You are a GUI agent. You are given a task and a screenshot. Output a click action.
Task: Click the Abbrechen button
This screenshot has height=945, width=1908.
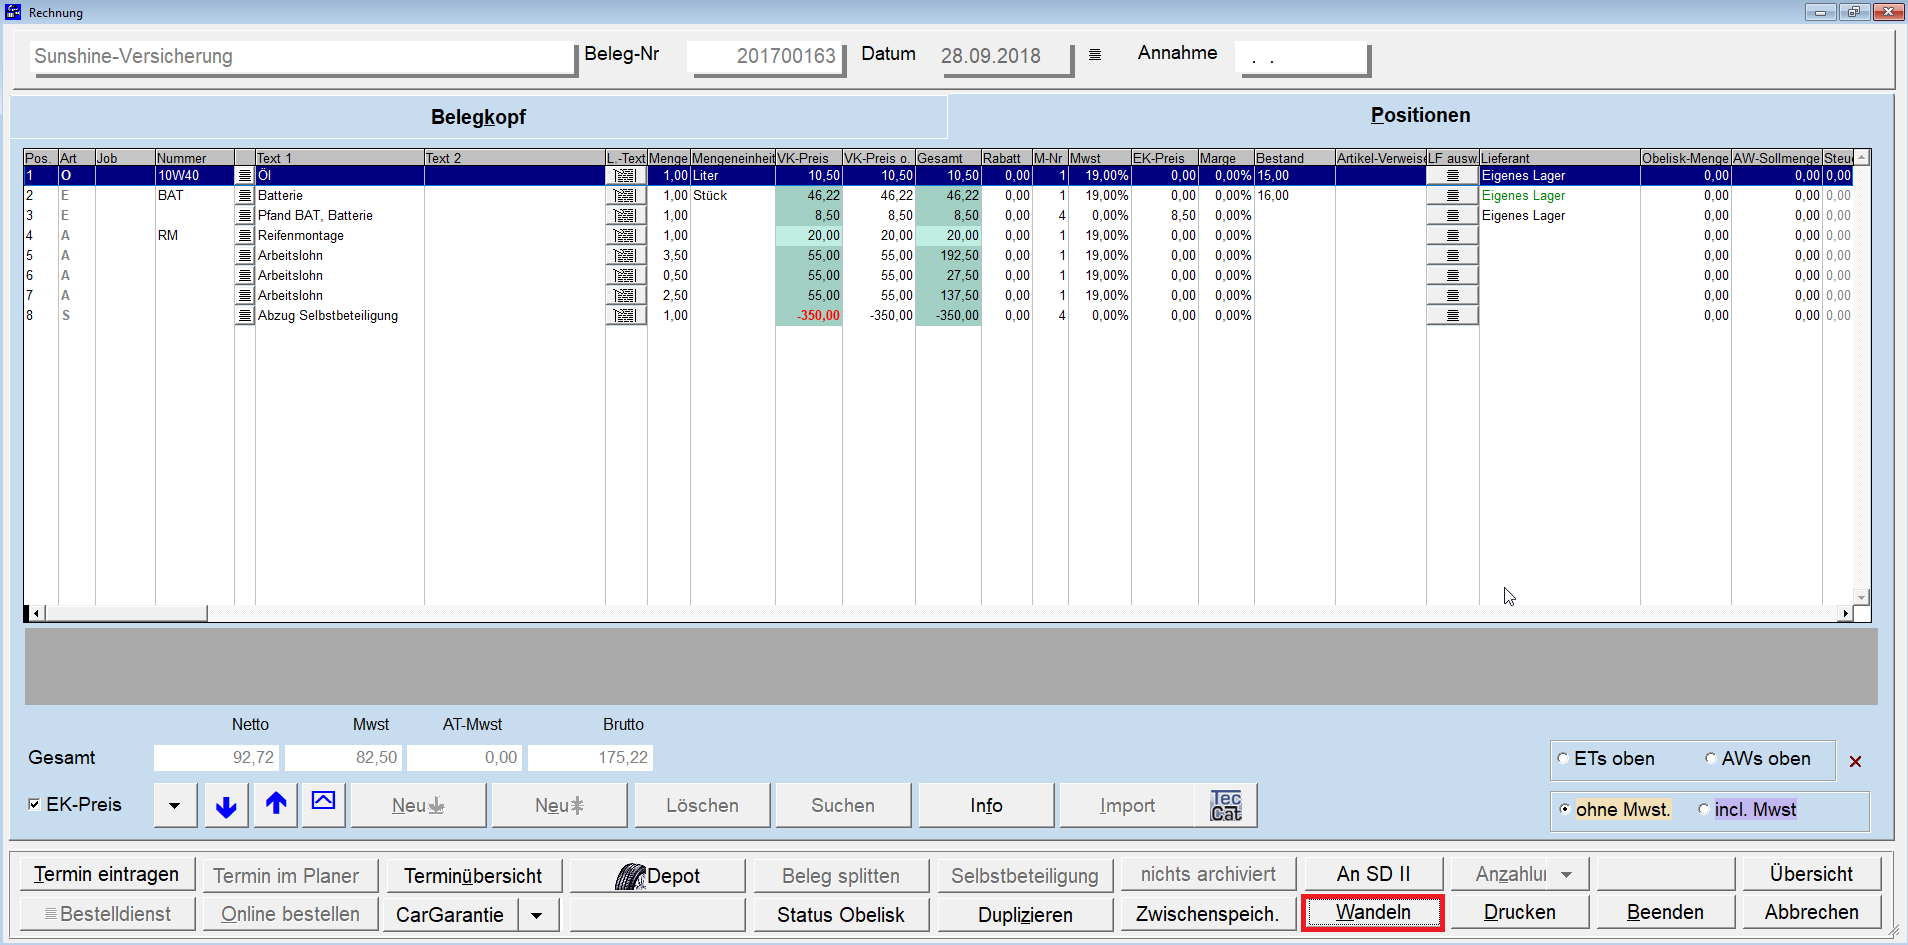click(x=1812, y=912)
